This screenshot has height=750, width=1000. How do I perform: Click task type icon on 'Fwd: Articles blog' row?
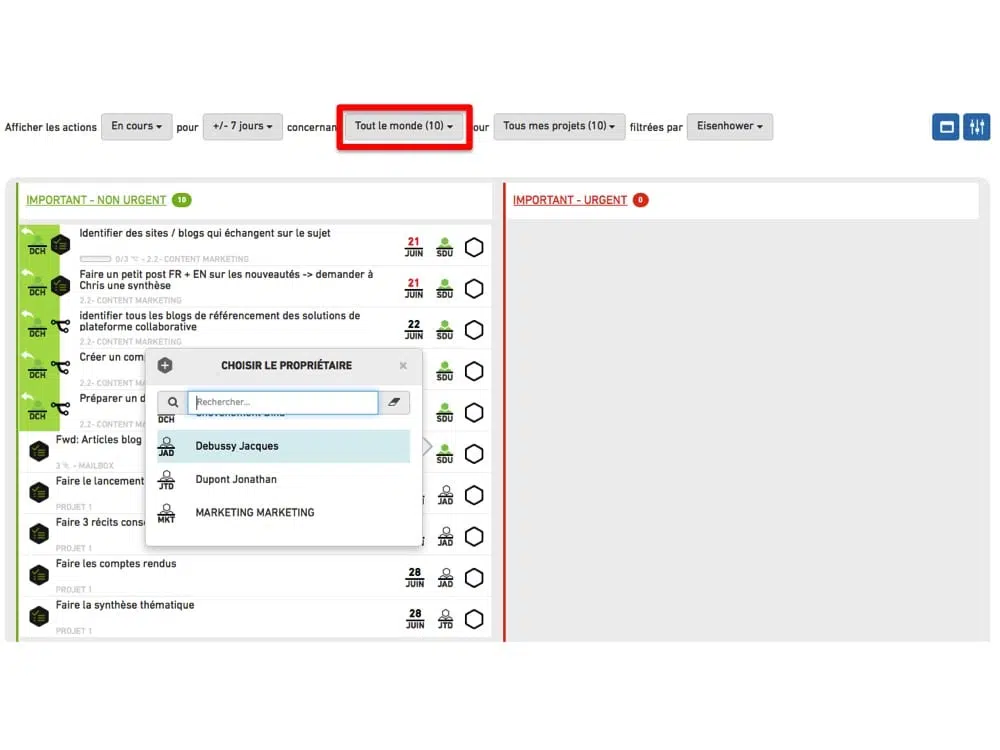click(39, 452)
